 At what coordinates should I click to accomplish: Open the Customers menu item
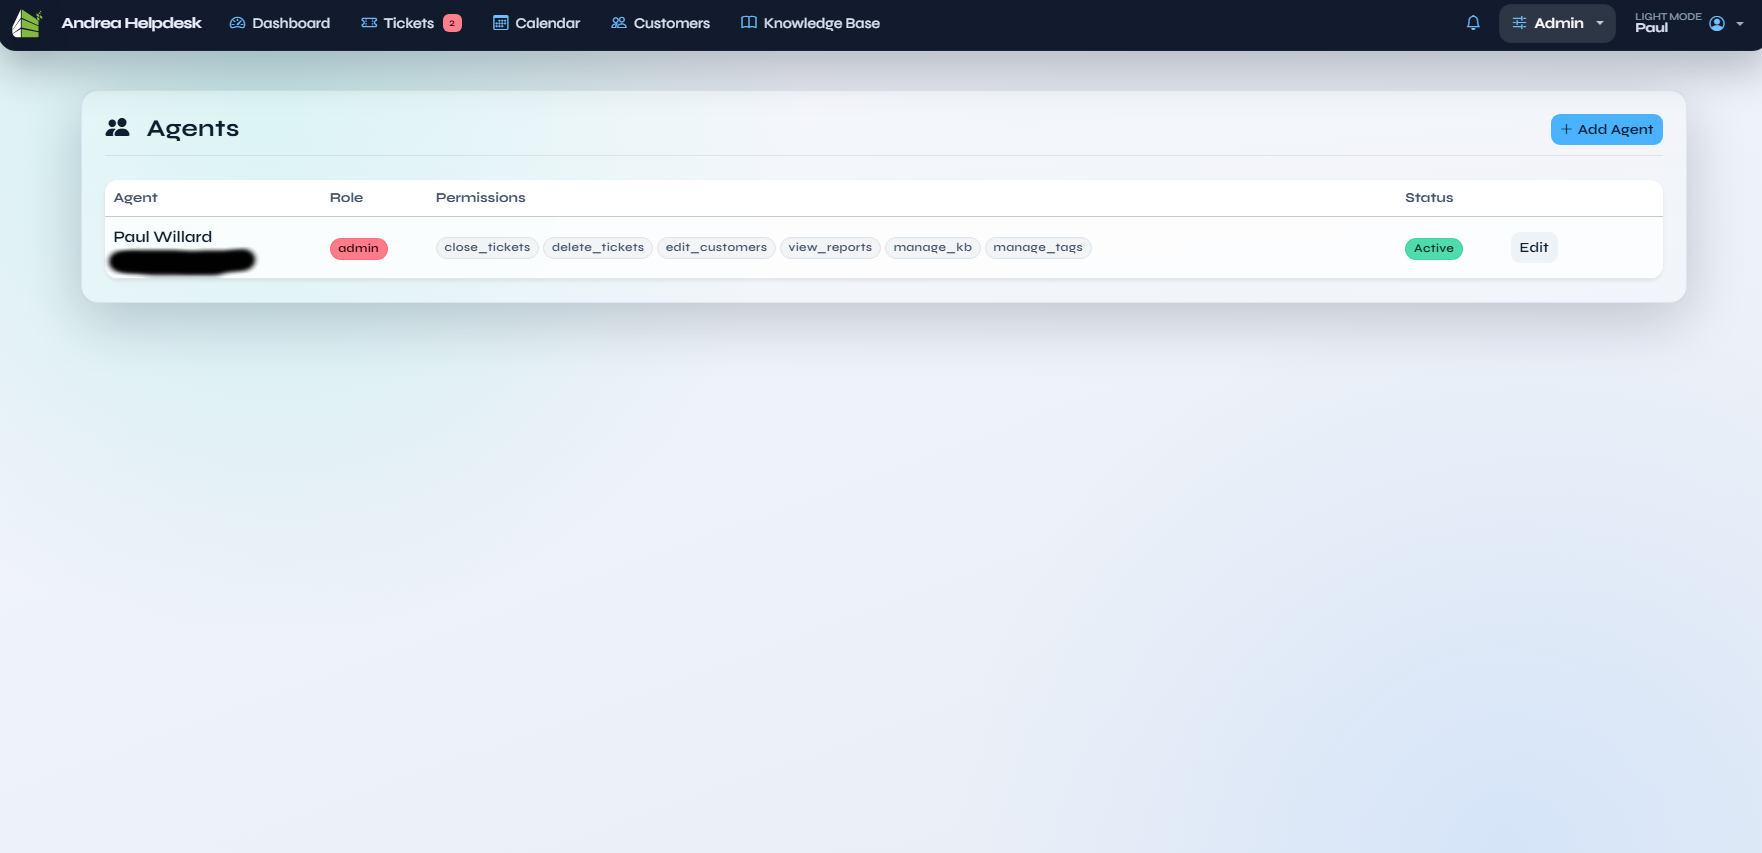660,23
